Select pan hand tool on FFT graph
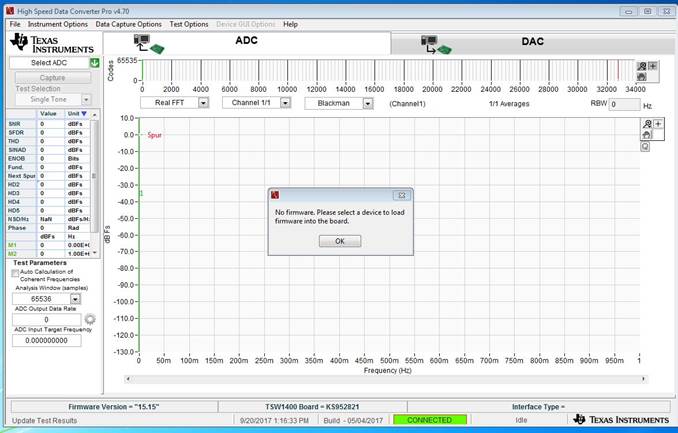This screenshot has height=433, width=678. [647, 135]
